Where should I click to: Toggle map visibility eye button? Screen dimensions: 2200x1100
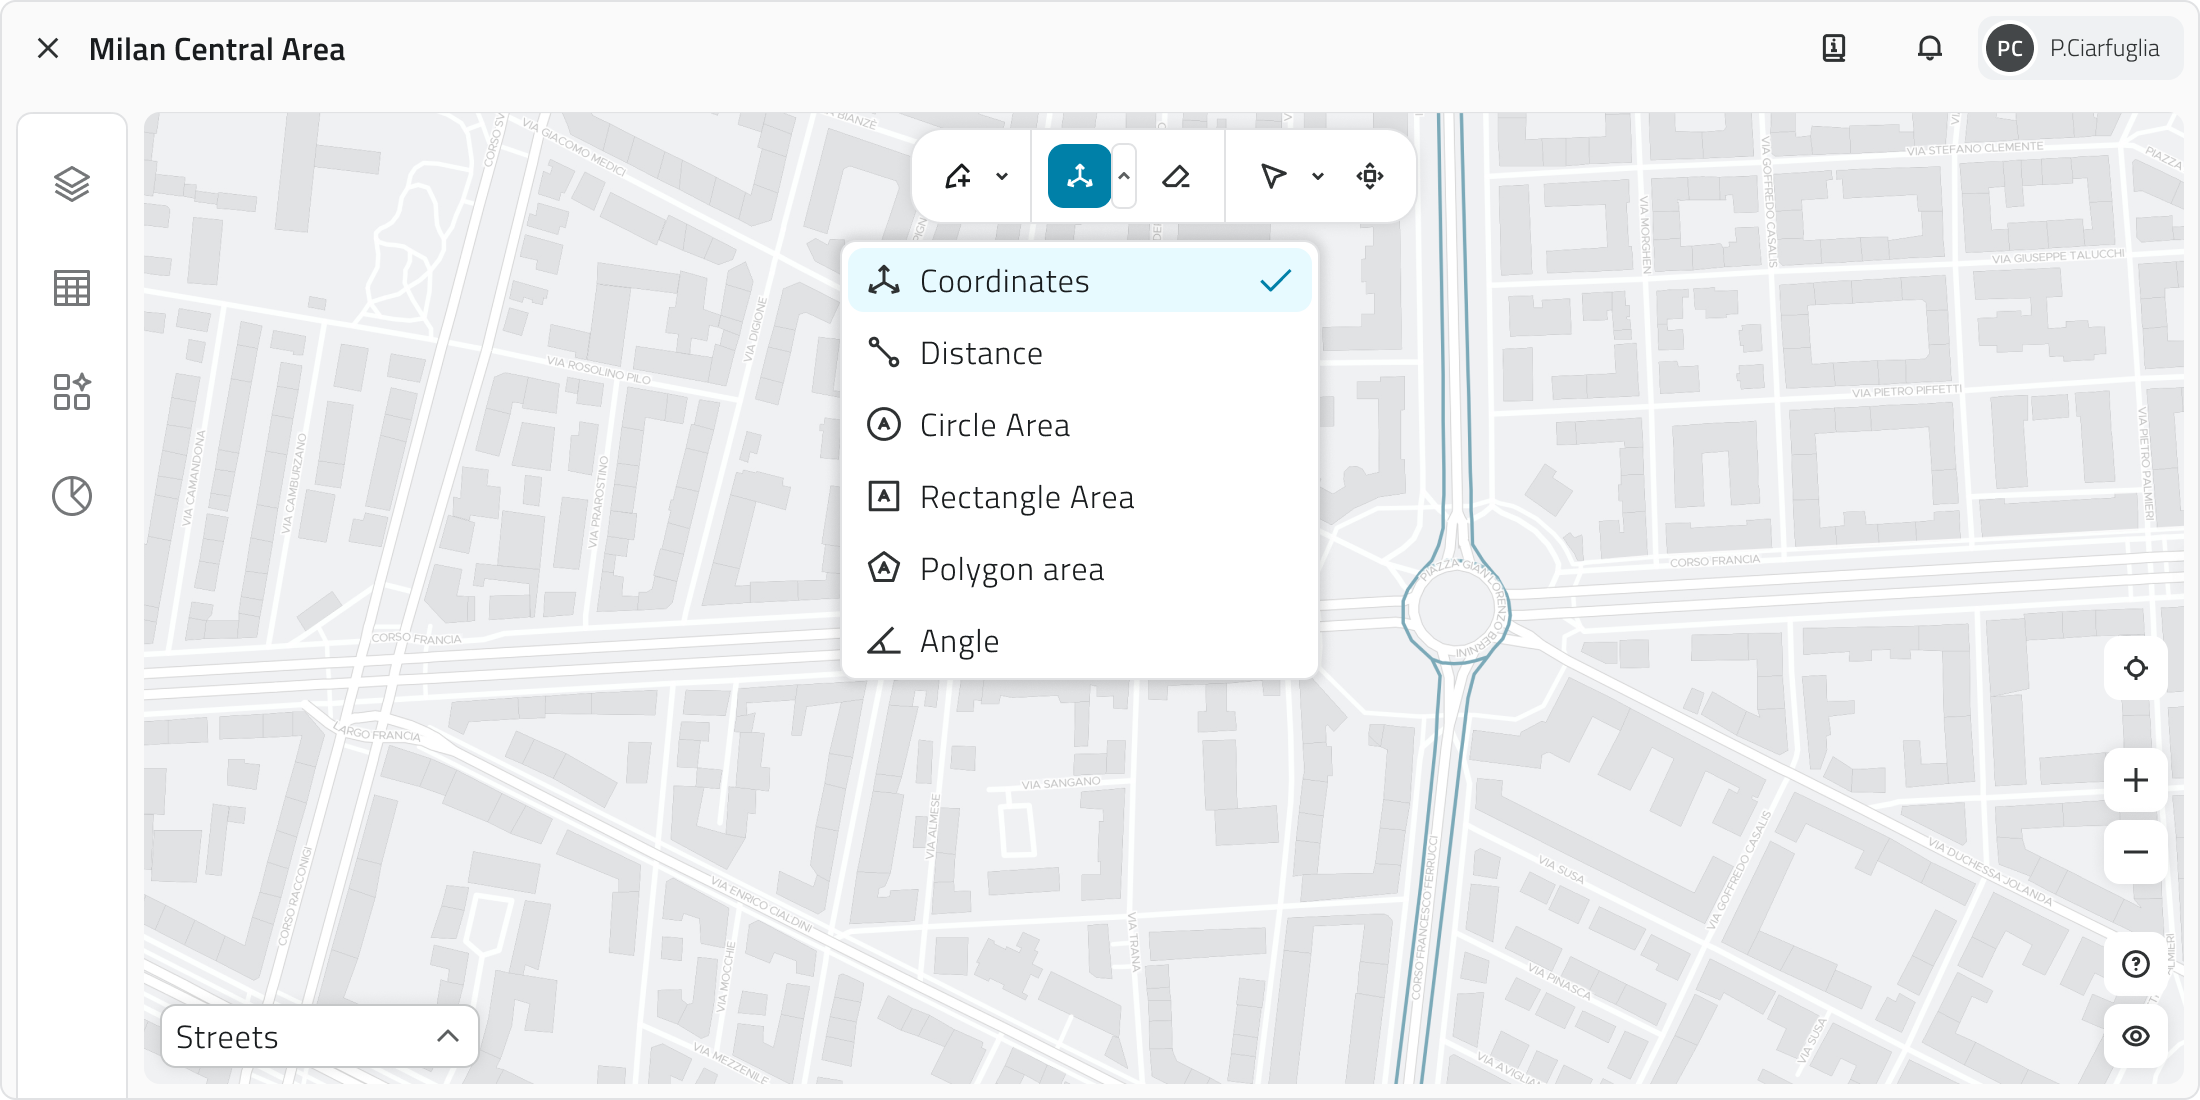tap(2135, 1036)
